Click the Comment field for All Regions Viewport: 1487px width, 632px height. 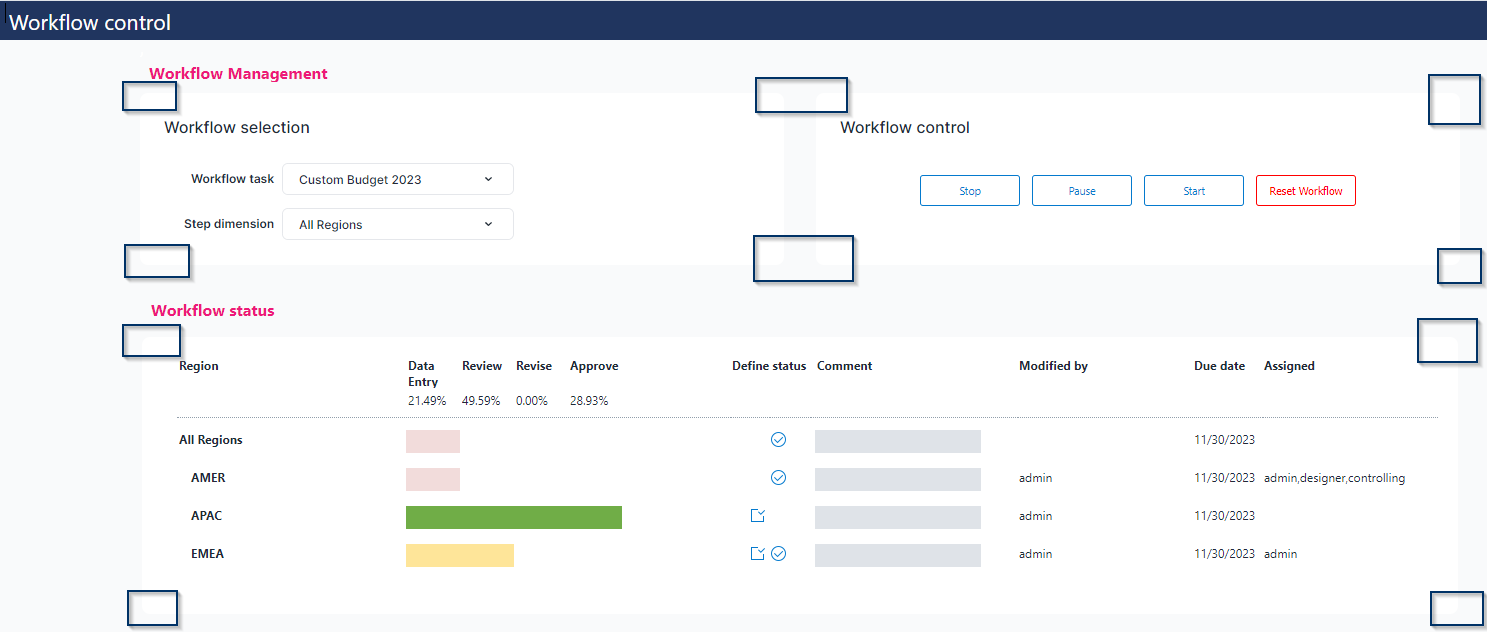tap(897, 441)
